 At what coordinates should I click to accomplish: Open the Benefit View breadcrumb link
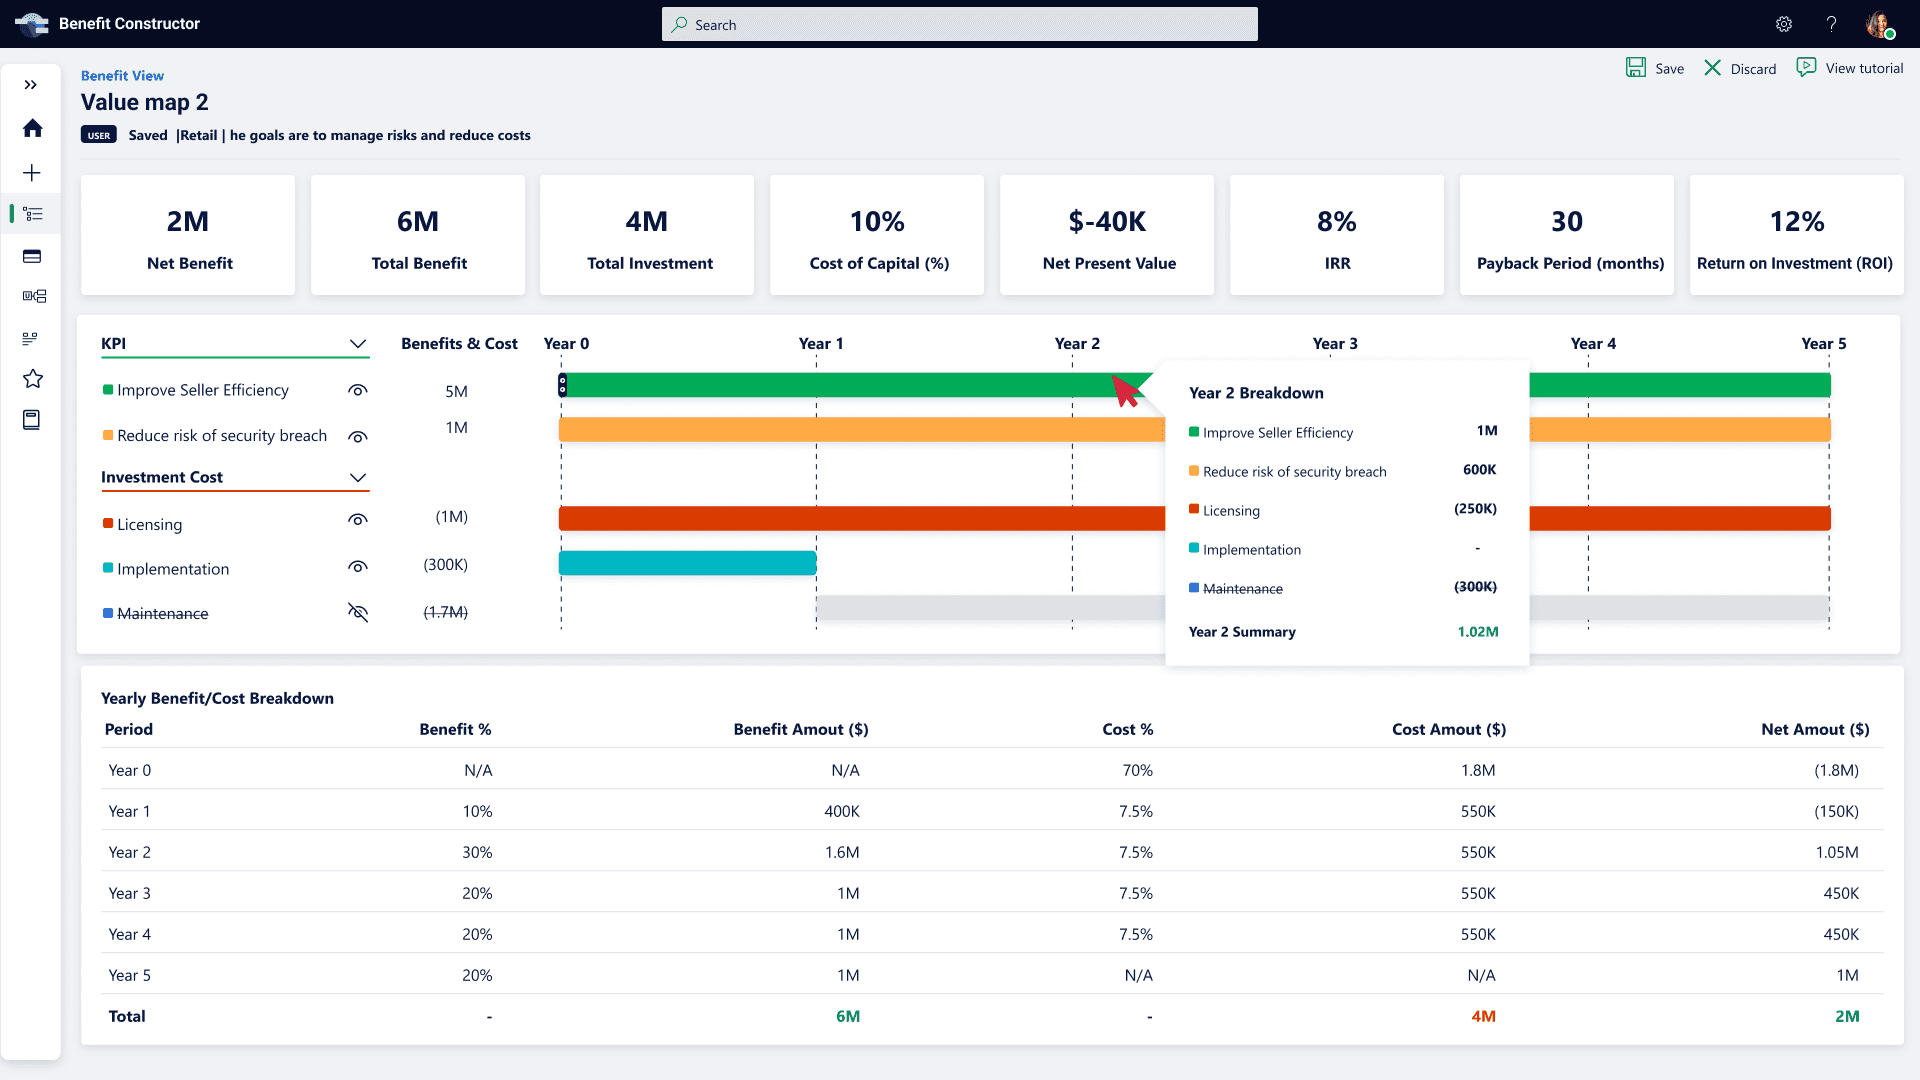[122, 75]
